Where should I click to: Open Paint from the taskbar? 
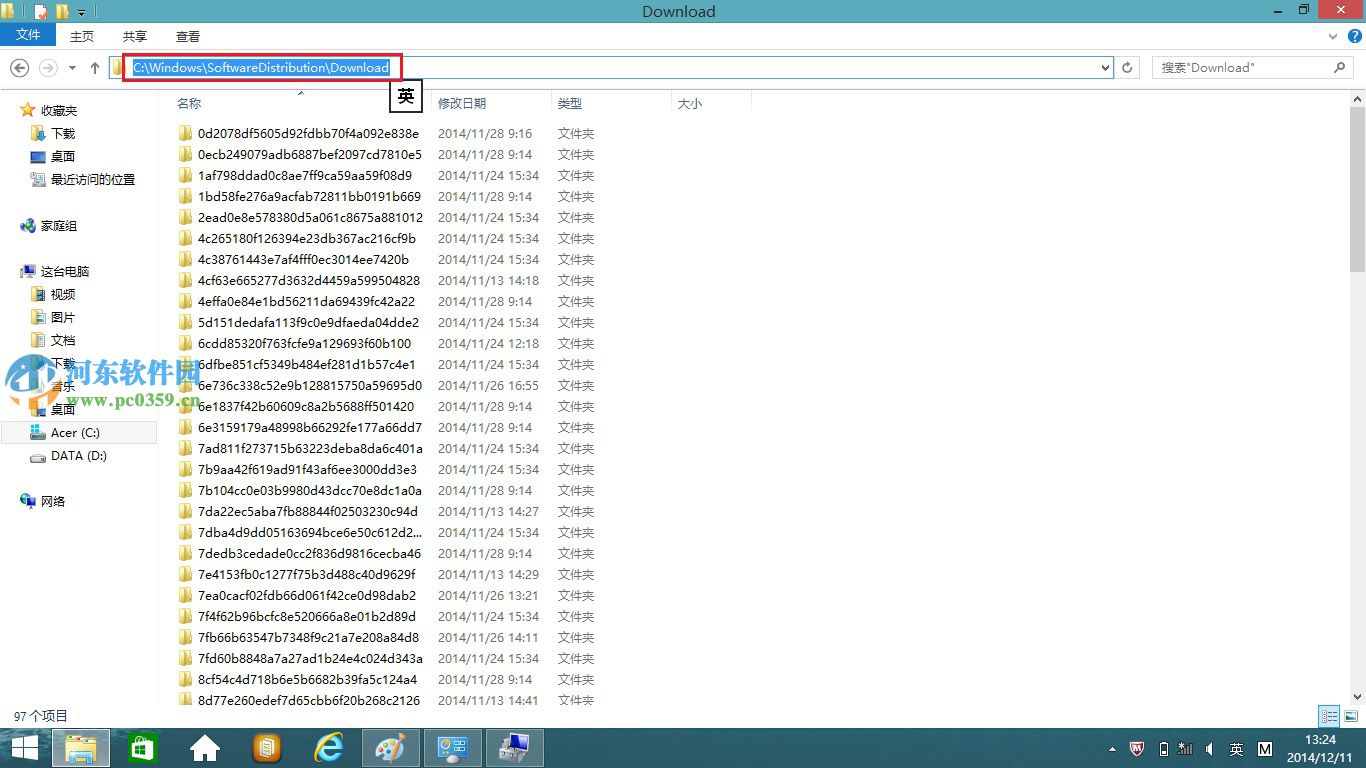point(390,747)
